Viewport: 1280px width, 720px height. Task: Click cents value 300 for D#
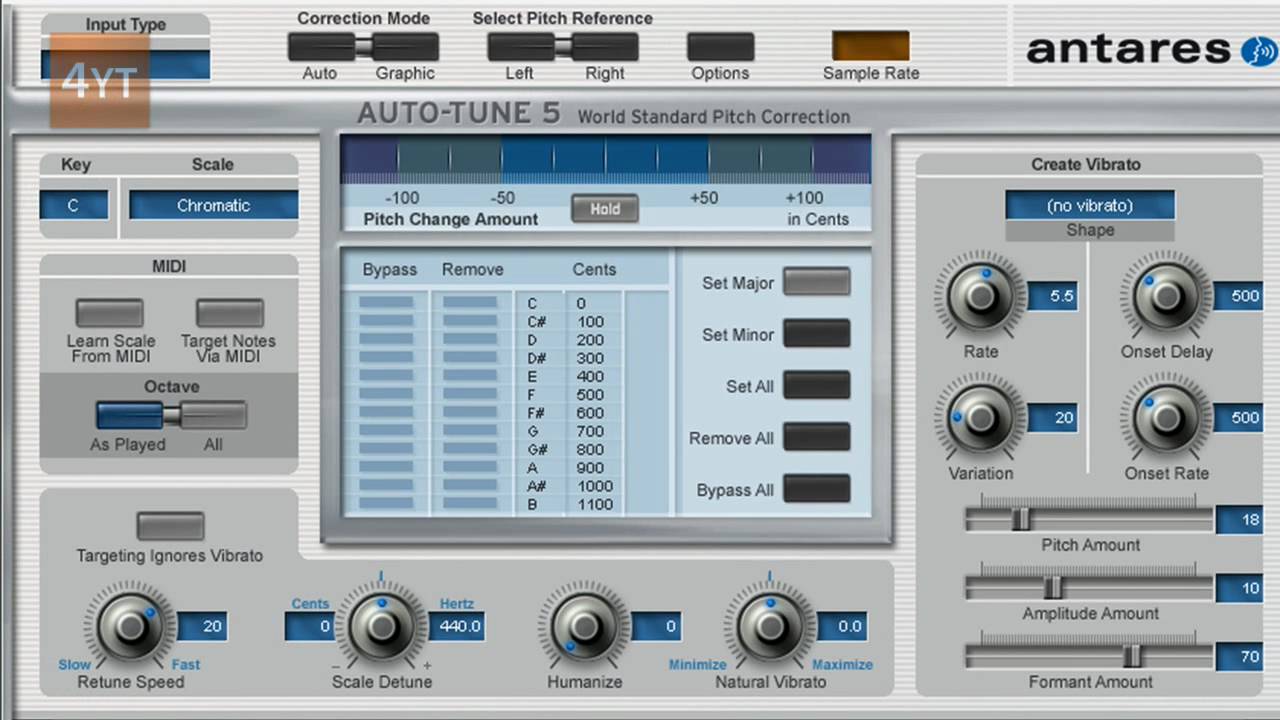coord(590,358)
